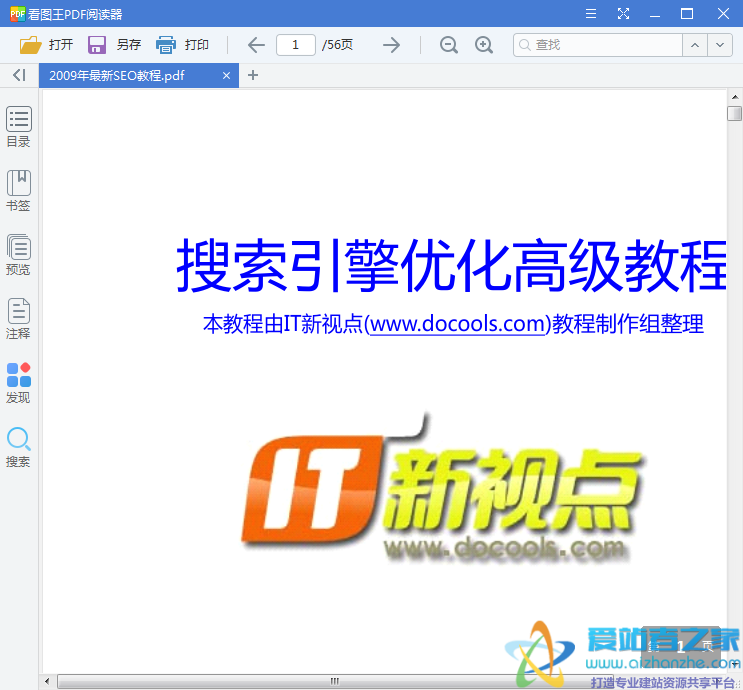This screenshot has height=690, width=743.
Task: Toggle fullscreen mode in title bar
Action: pyautogui.click(x=624, y=14)
